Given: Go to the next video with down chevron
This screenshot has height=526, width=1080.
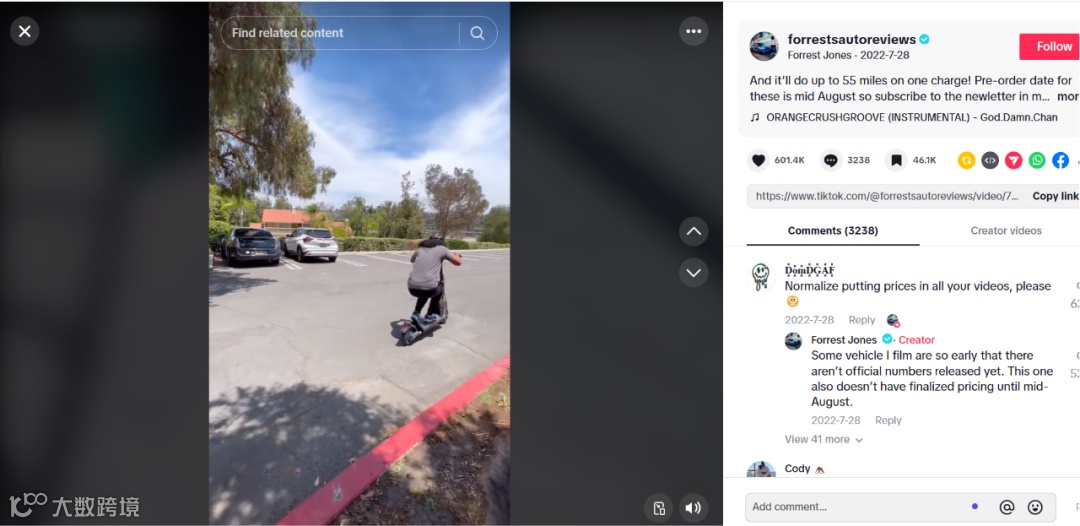Looking at the screenshot, I should coord(694,273).
